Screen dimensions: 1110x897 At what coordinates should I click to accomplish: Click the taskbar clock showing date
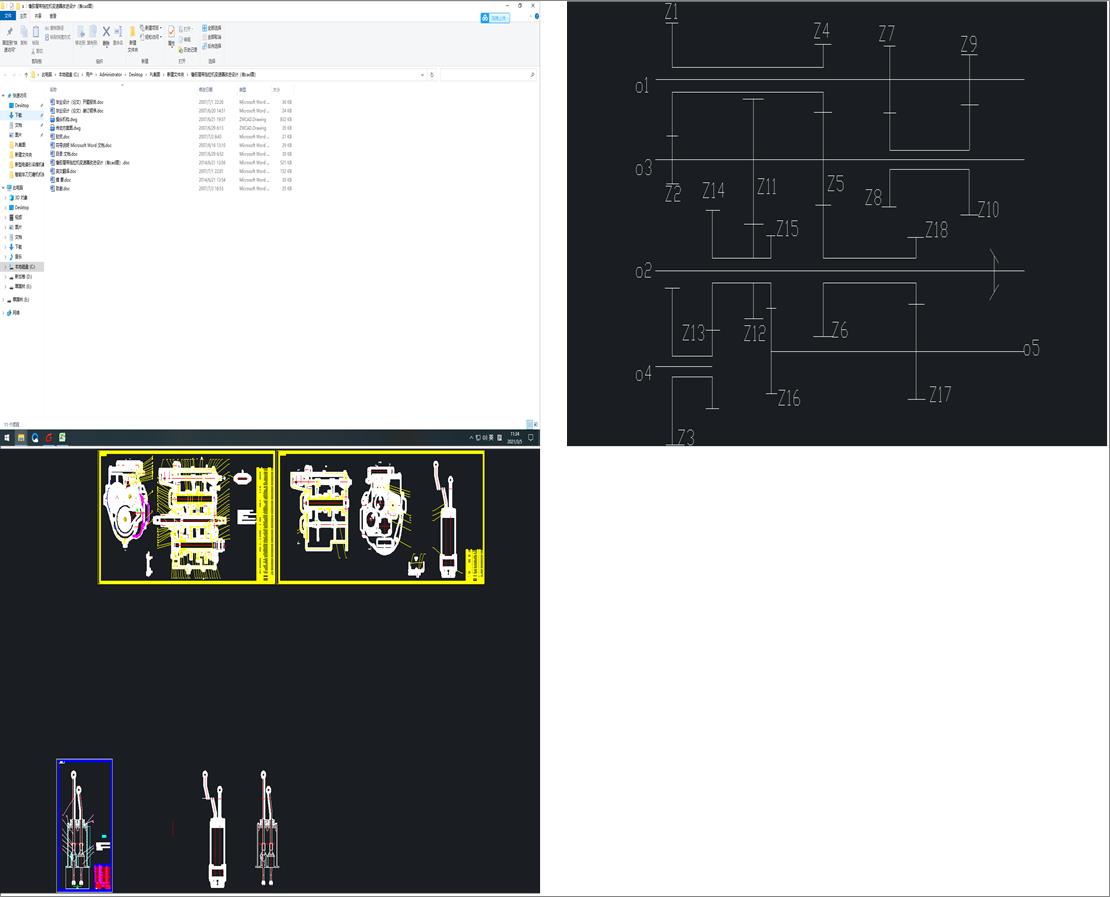pyautogui.click(x=515, y=438)
